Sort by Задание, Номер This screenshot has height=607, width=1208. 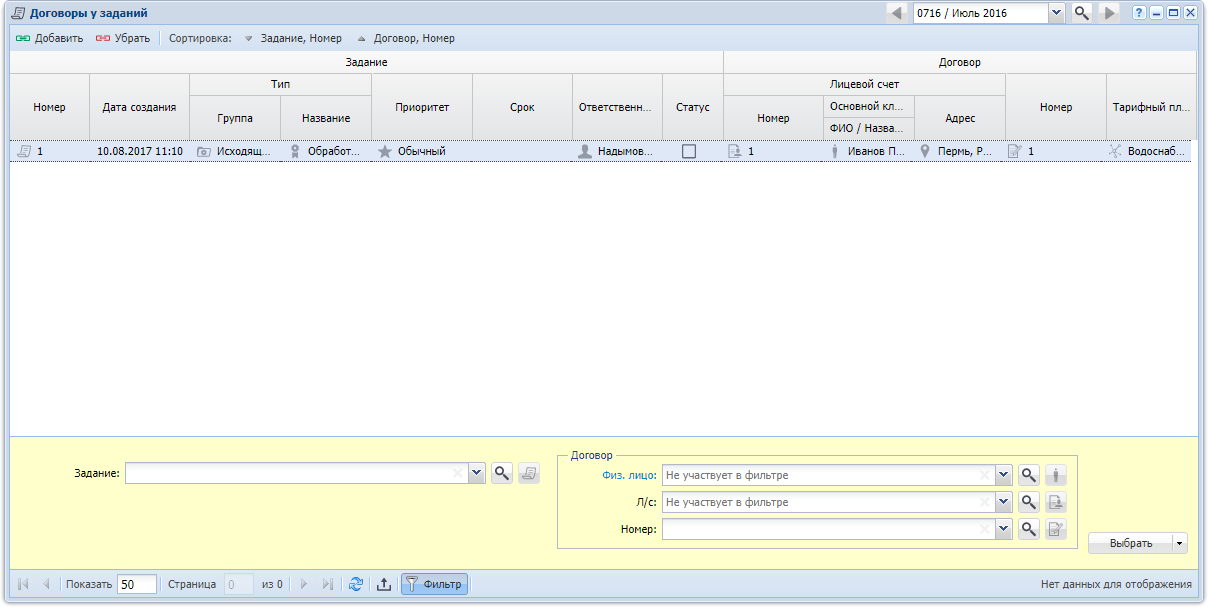point(292,38)
